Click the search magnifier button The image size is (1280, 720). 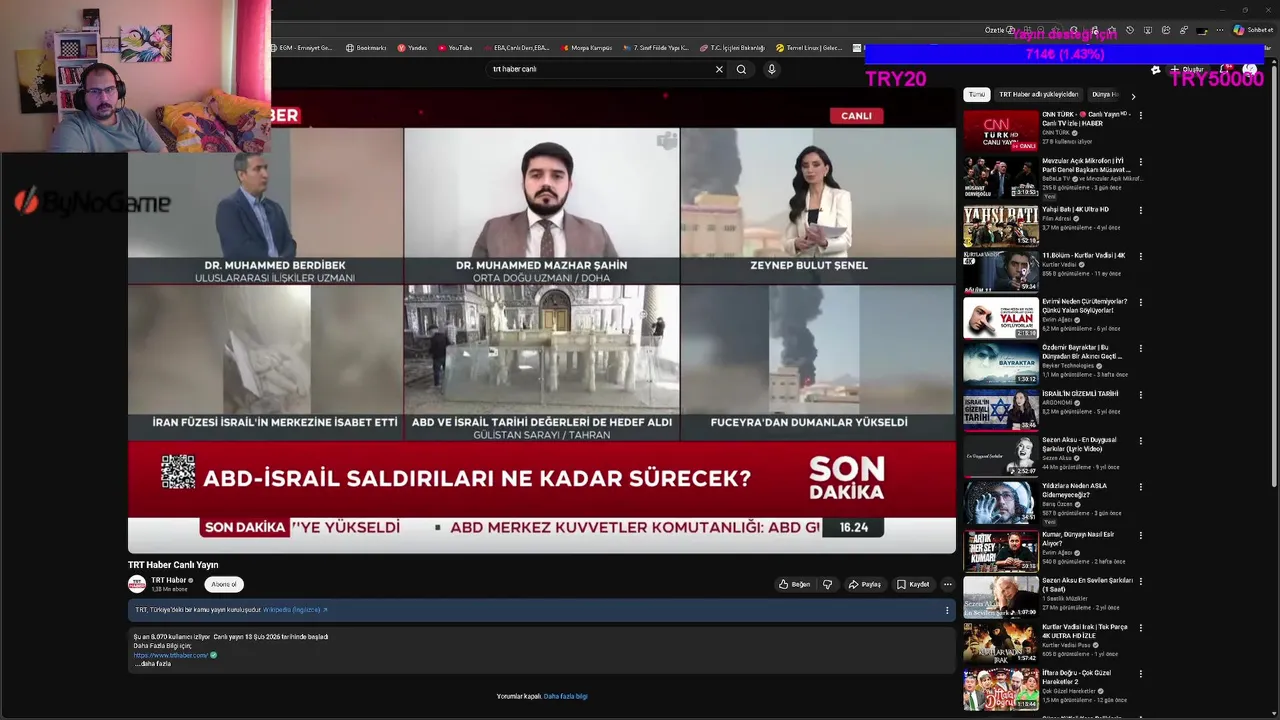[x=741, y=69]
